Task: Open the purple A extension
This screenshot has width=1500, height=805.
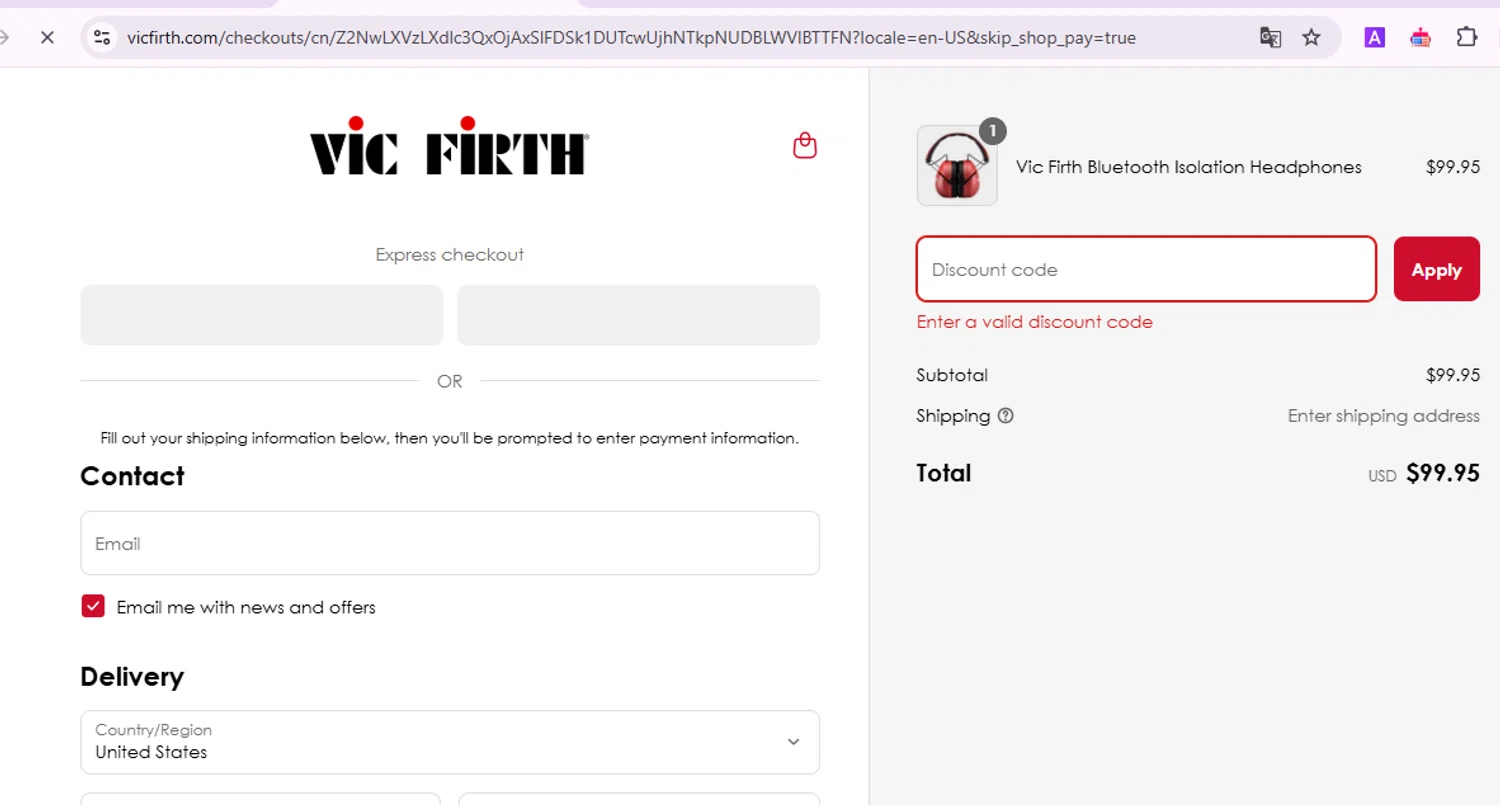Action: point(1375,38)
